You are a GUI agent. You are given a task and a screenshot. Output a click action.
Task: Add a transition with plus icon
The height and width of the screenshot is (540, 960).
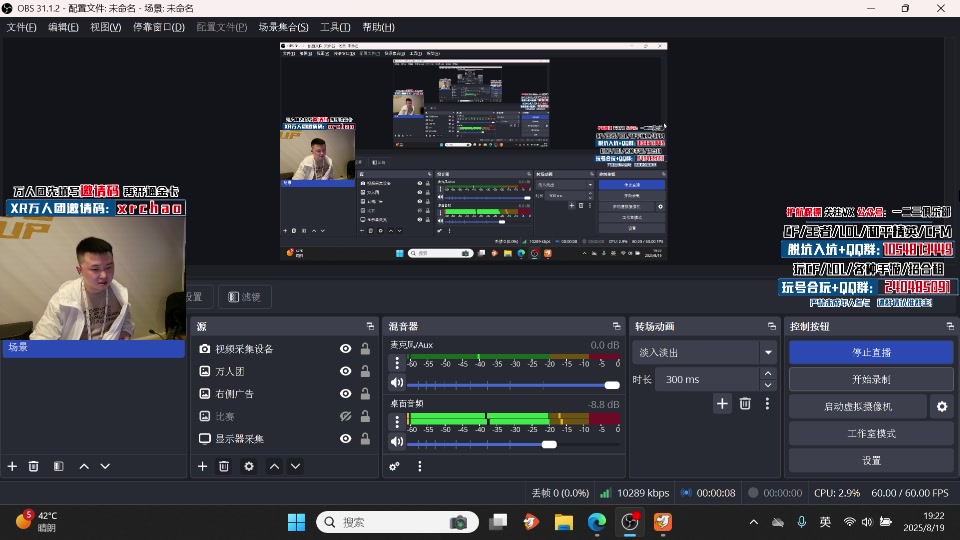click(x=722, y=403)
